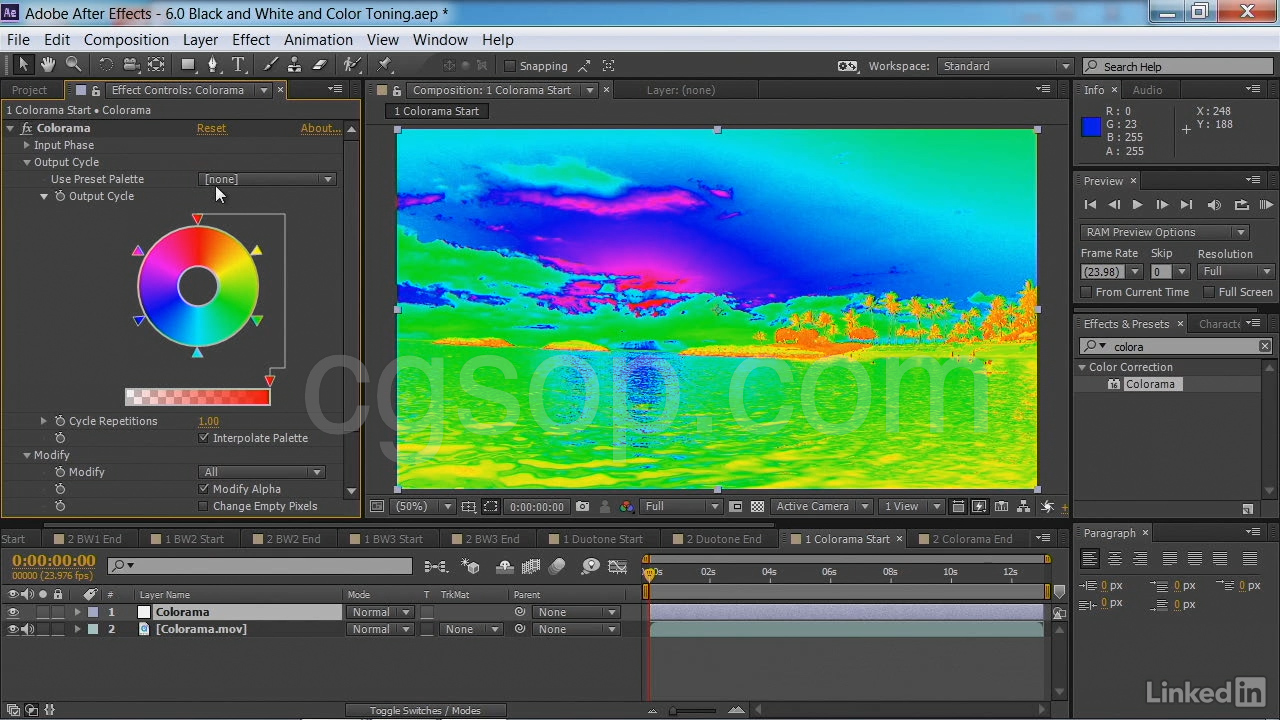Viewport: 1280px width, 720px height.
Task: Hide the Colorama layer with eye icon
Action: [13, 612]
